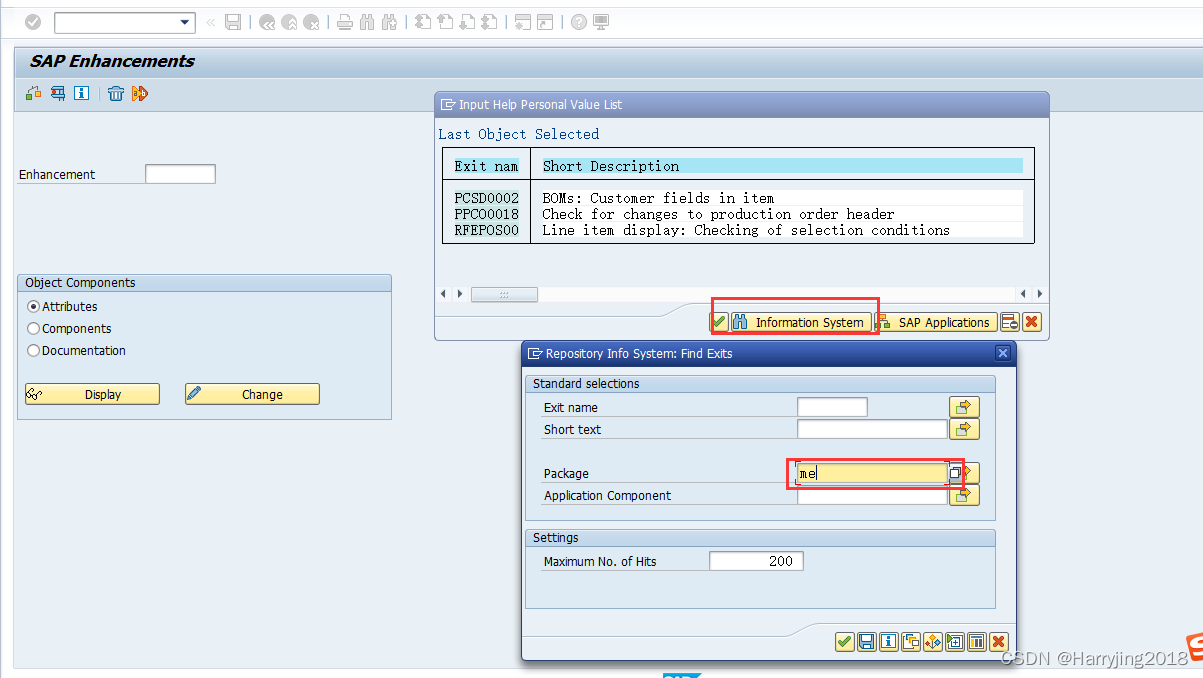Click the Customize Local Layout monitor icon
Screen dimensions: 1203x678
tap(601, 22)
